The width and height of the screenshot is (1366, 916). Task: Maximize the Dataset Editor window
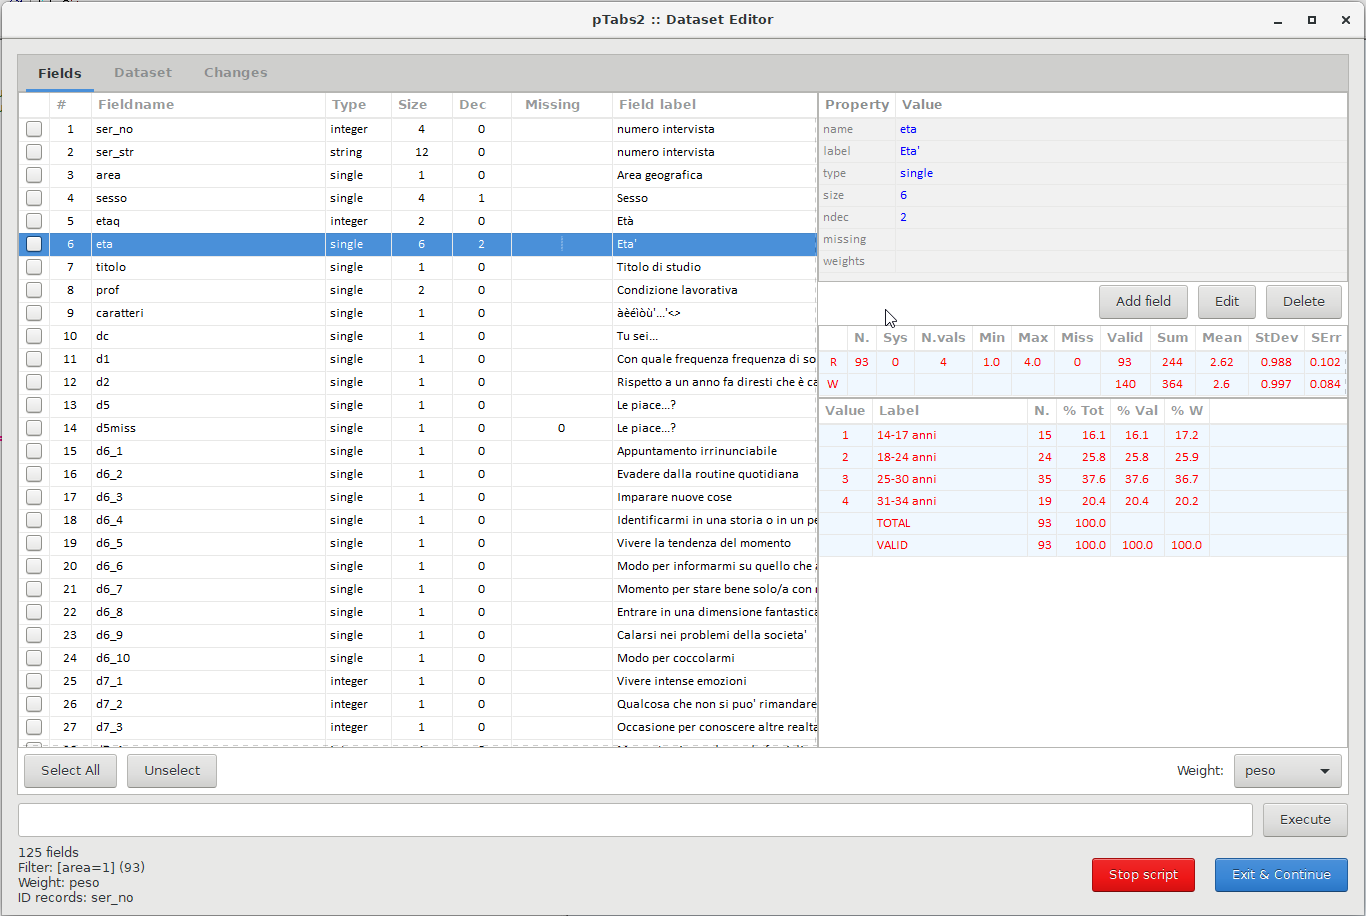point(1312,20)
